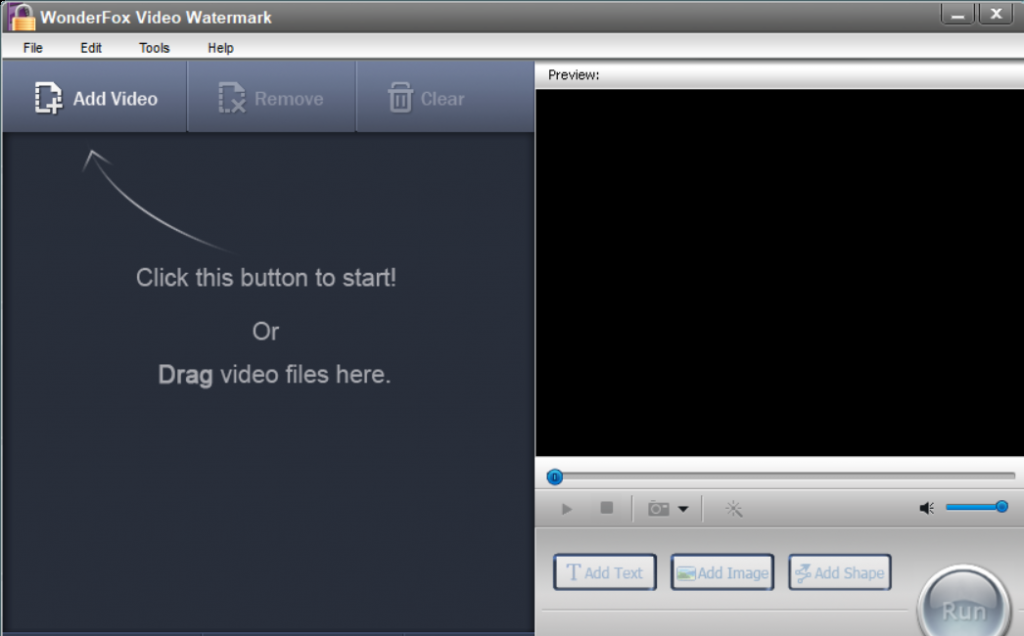Play the video preview

tap(566, 509)
